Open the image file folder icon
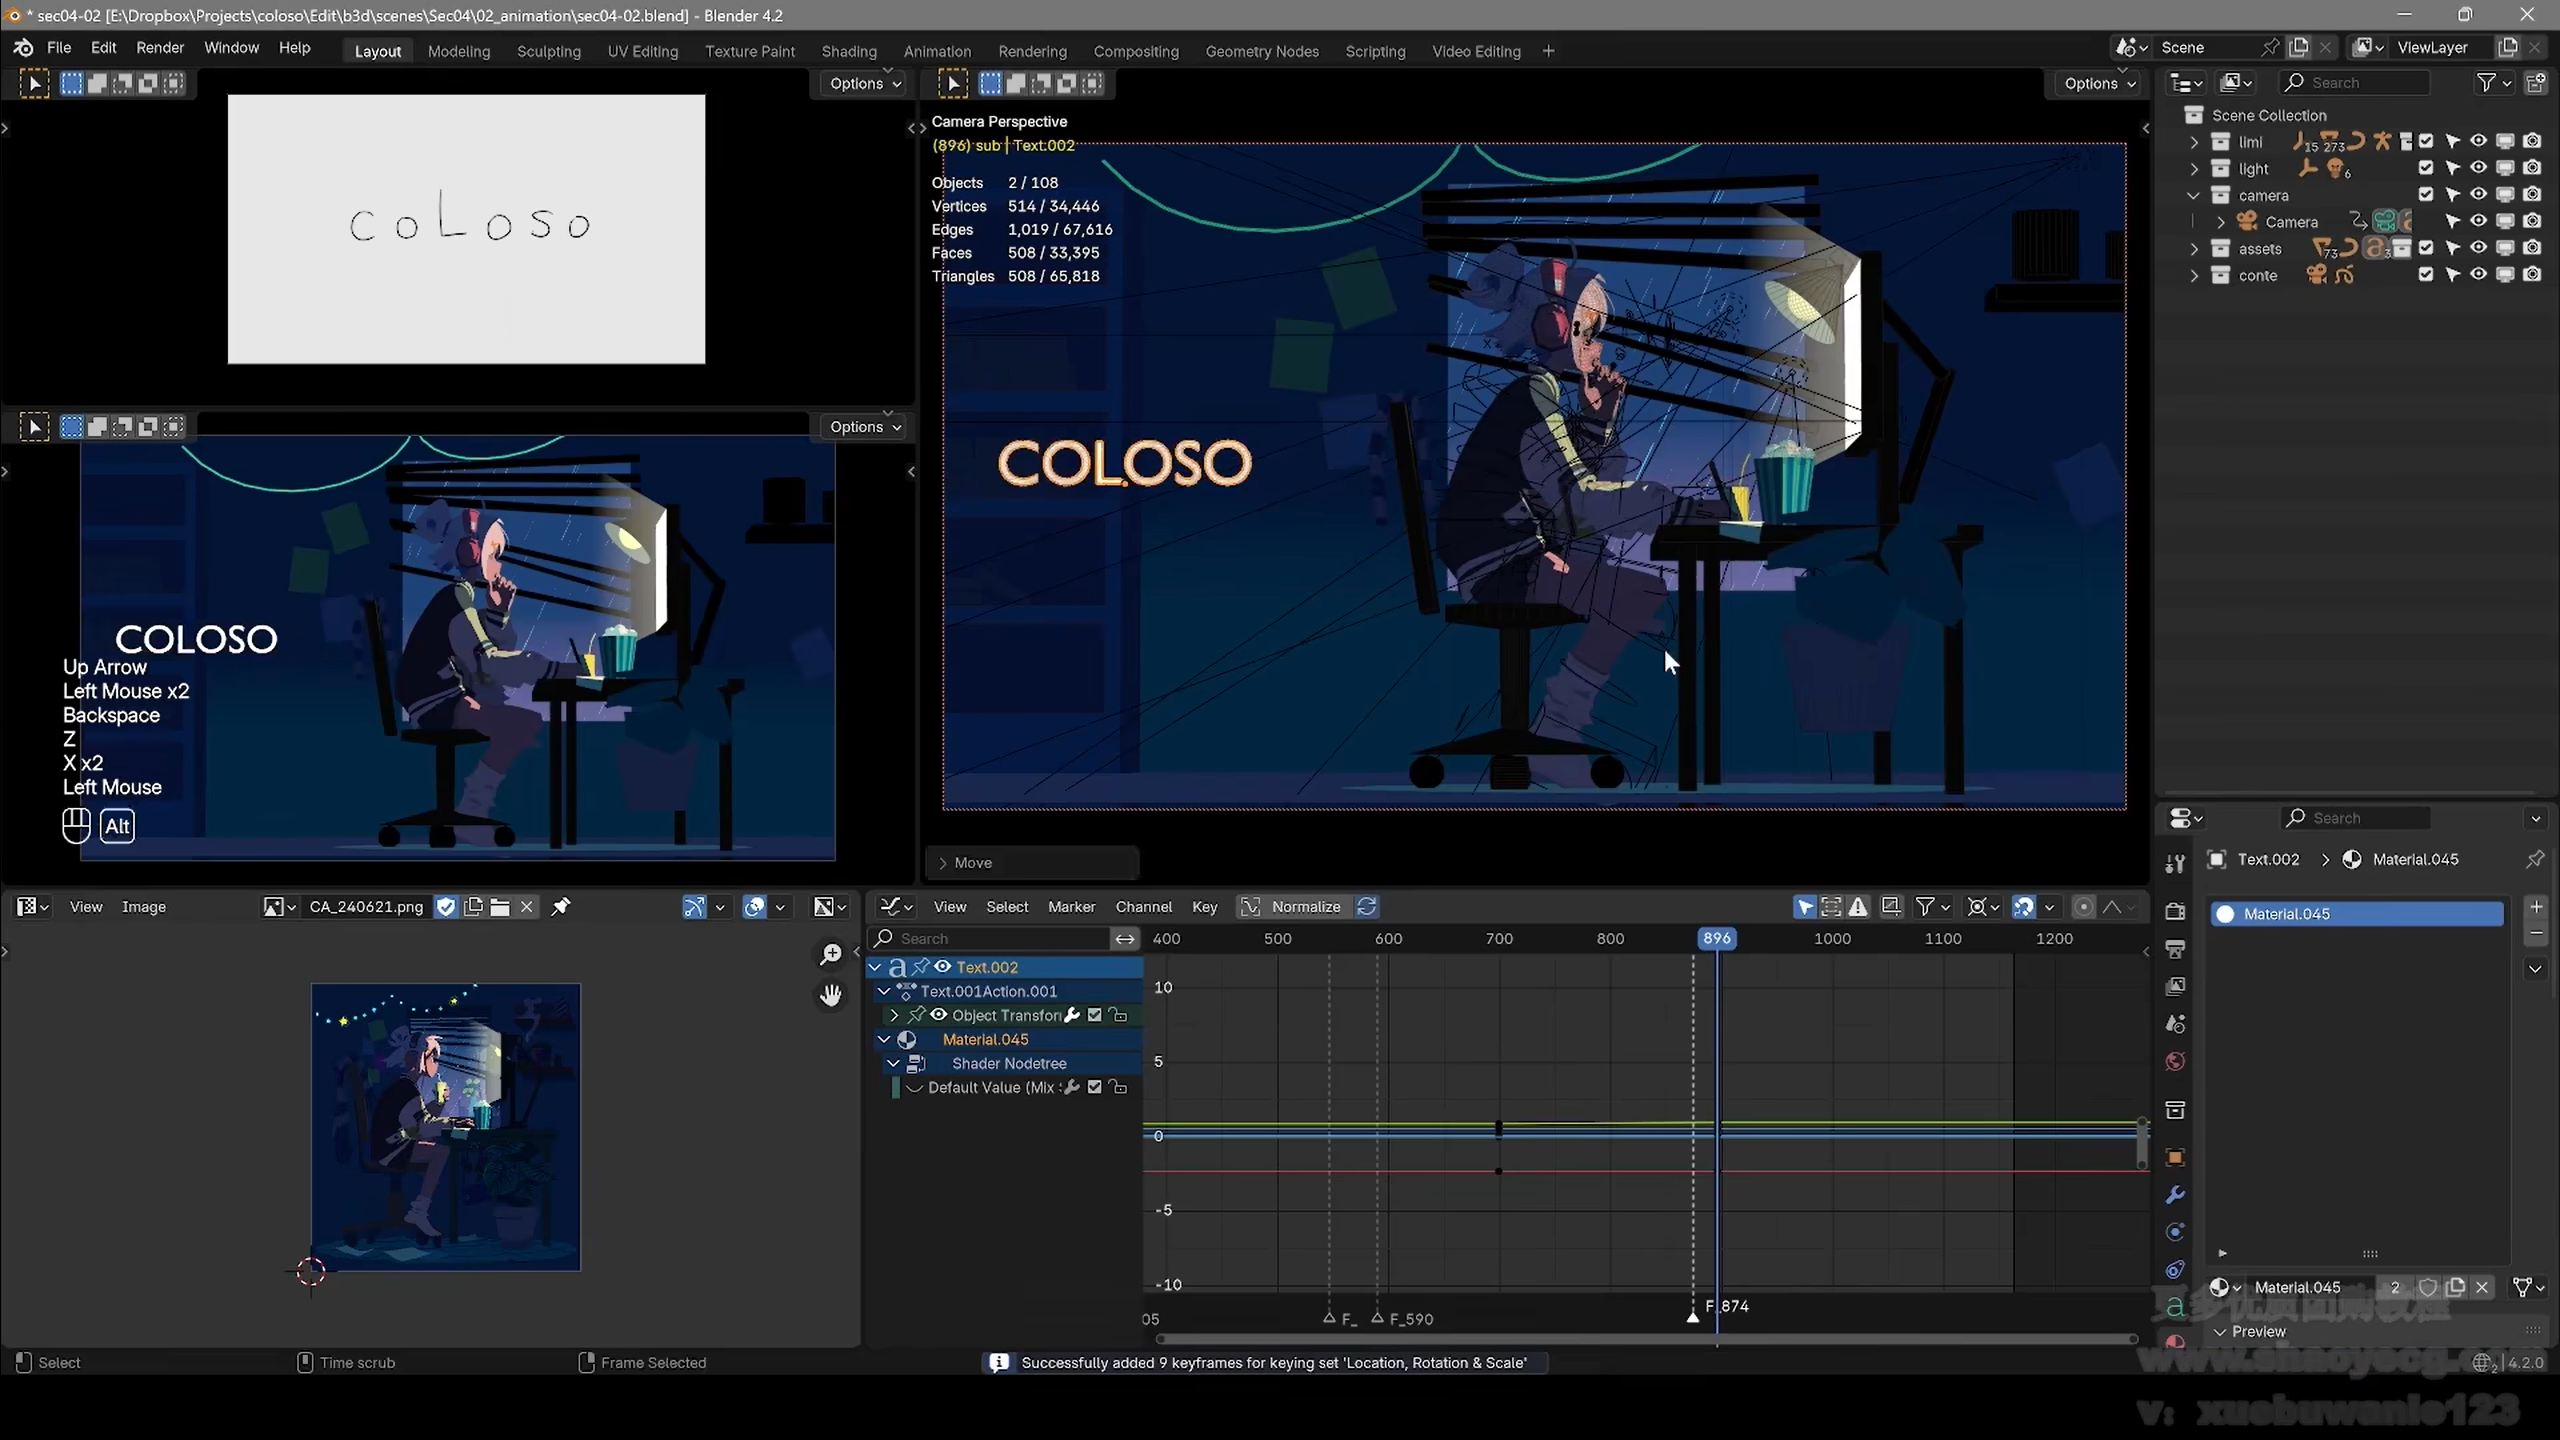 (500, 907)
